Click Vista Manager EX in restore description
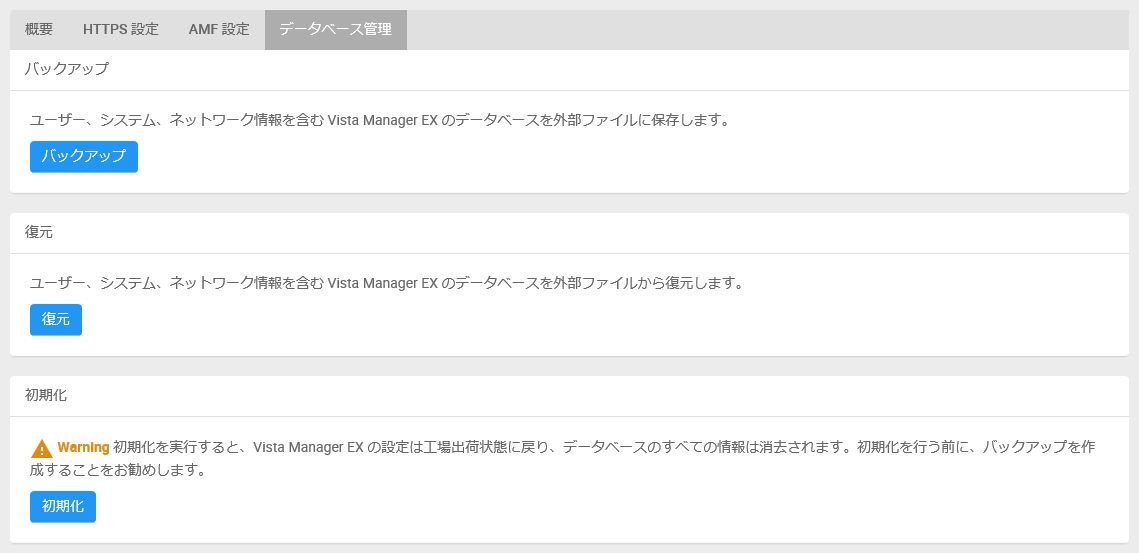 coord(382,283)
